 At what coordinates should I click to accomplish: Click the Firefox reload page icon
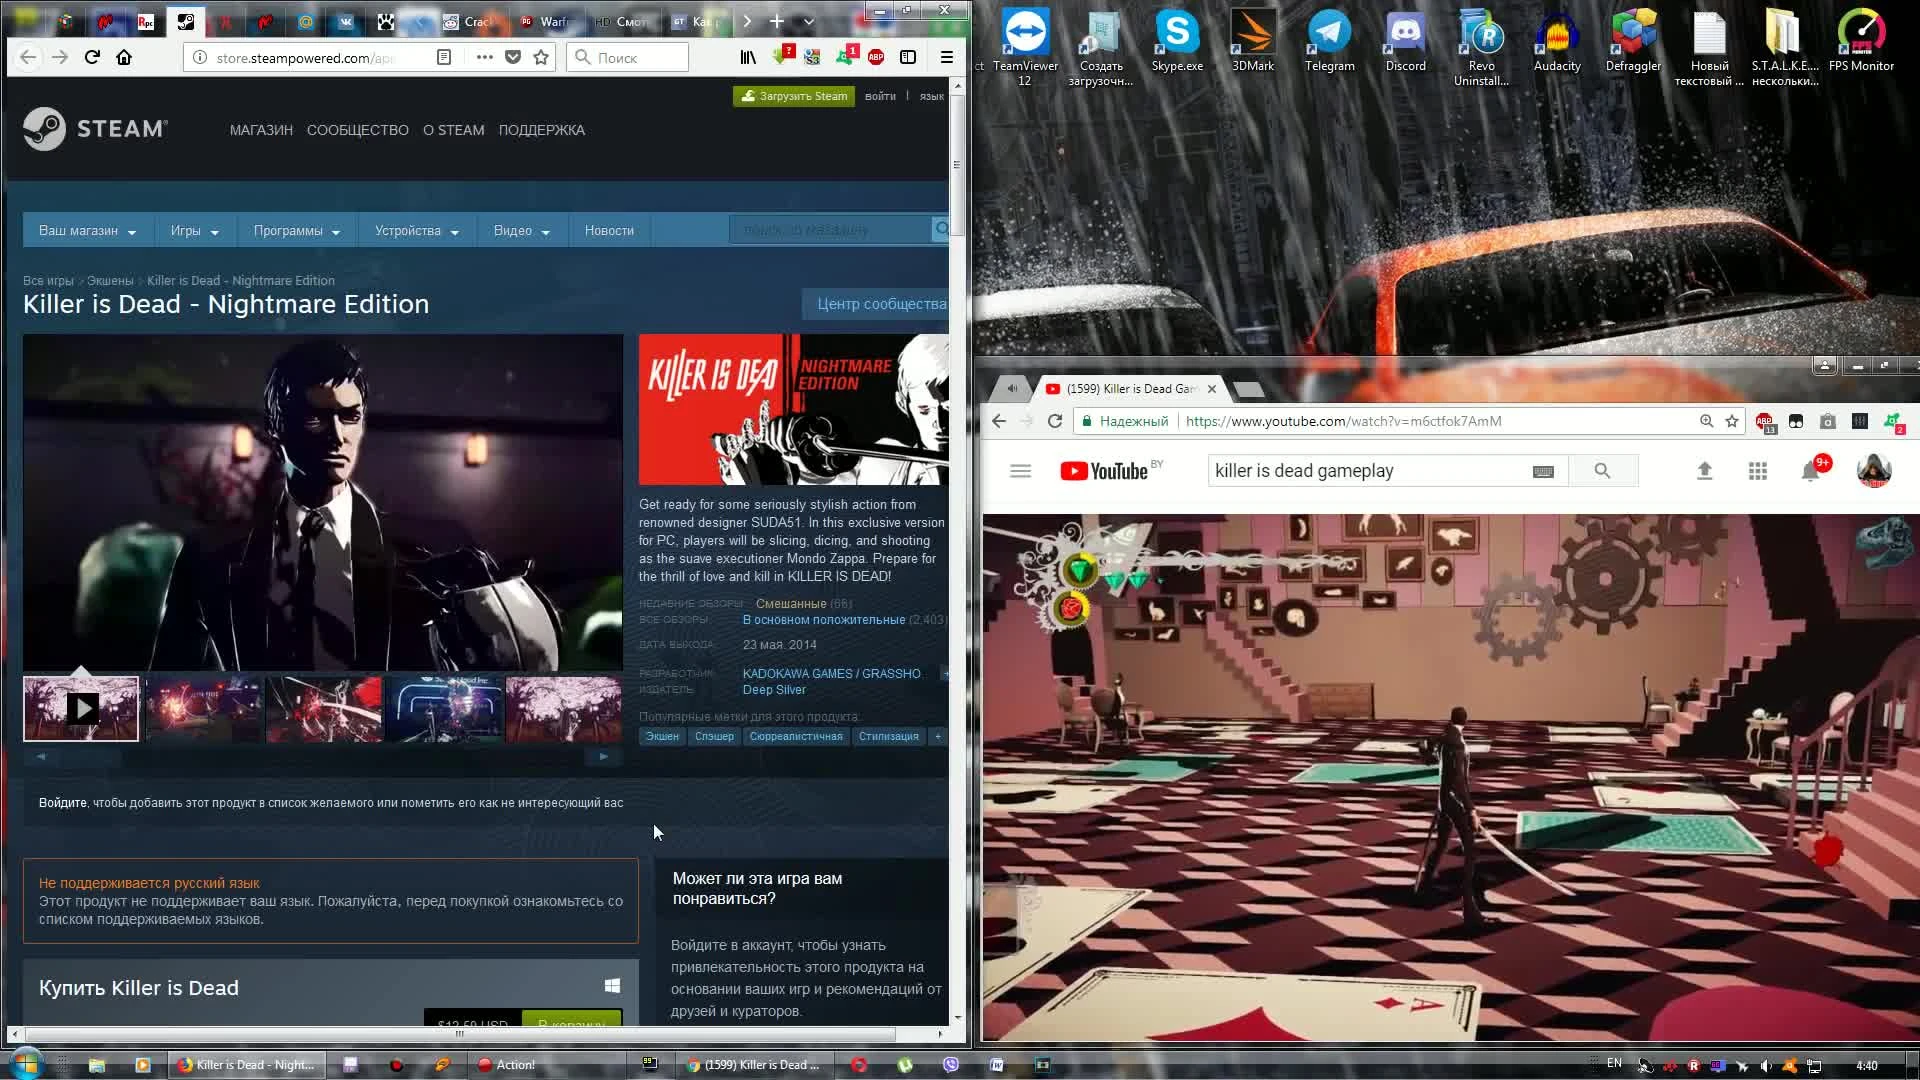(92, 57)
